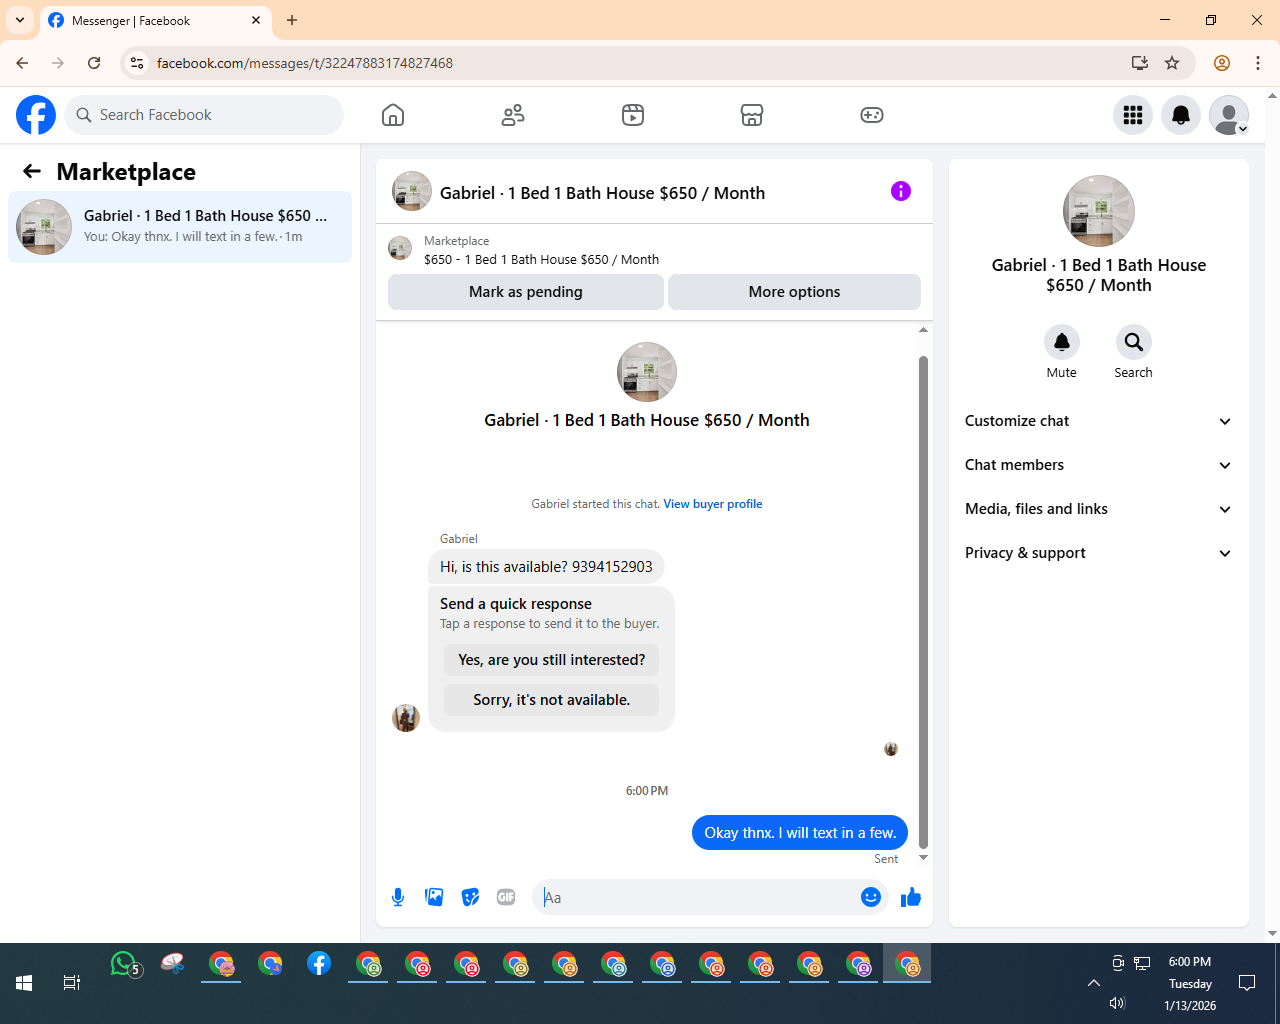This screenshot has width=1280, height=1024.
Task: Open the View buyer profile link
Action: (x=713, y=504)
